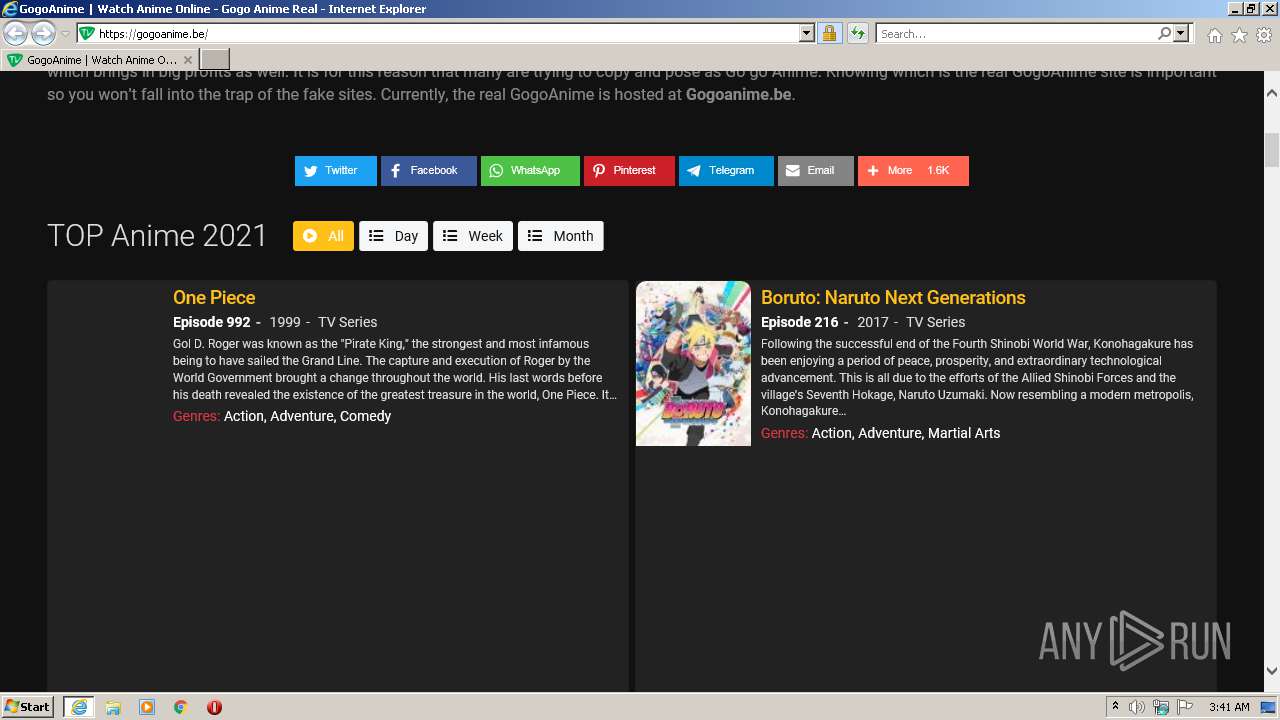Image resolution: width=1280 pixels, height=720 pixels.
Task: Close the GogoAnime tab
Action: click(x=187, y=60)
